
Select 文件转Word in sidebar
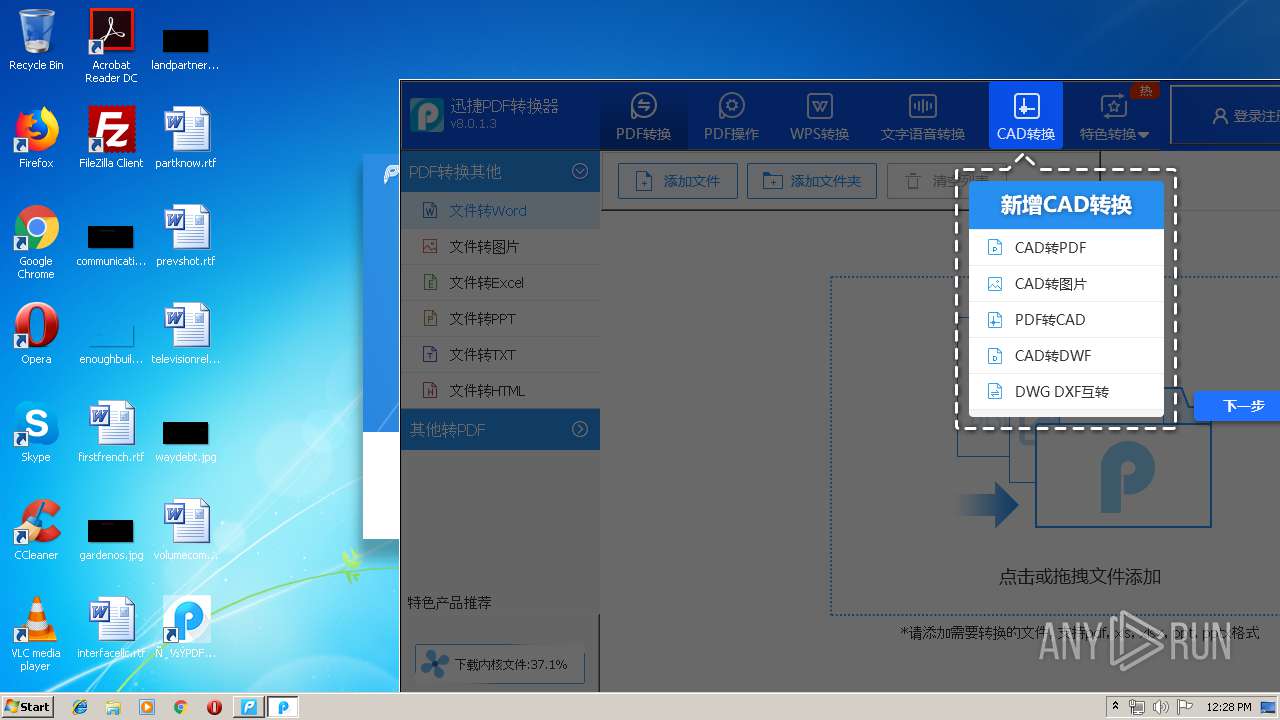click(500, 210)
